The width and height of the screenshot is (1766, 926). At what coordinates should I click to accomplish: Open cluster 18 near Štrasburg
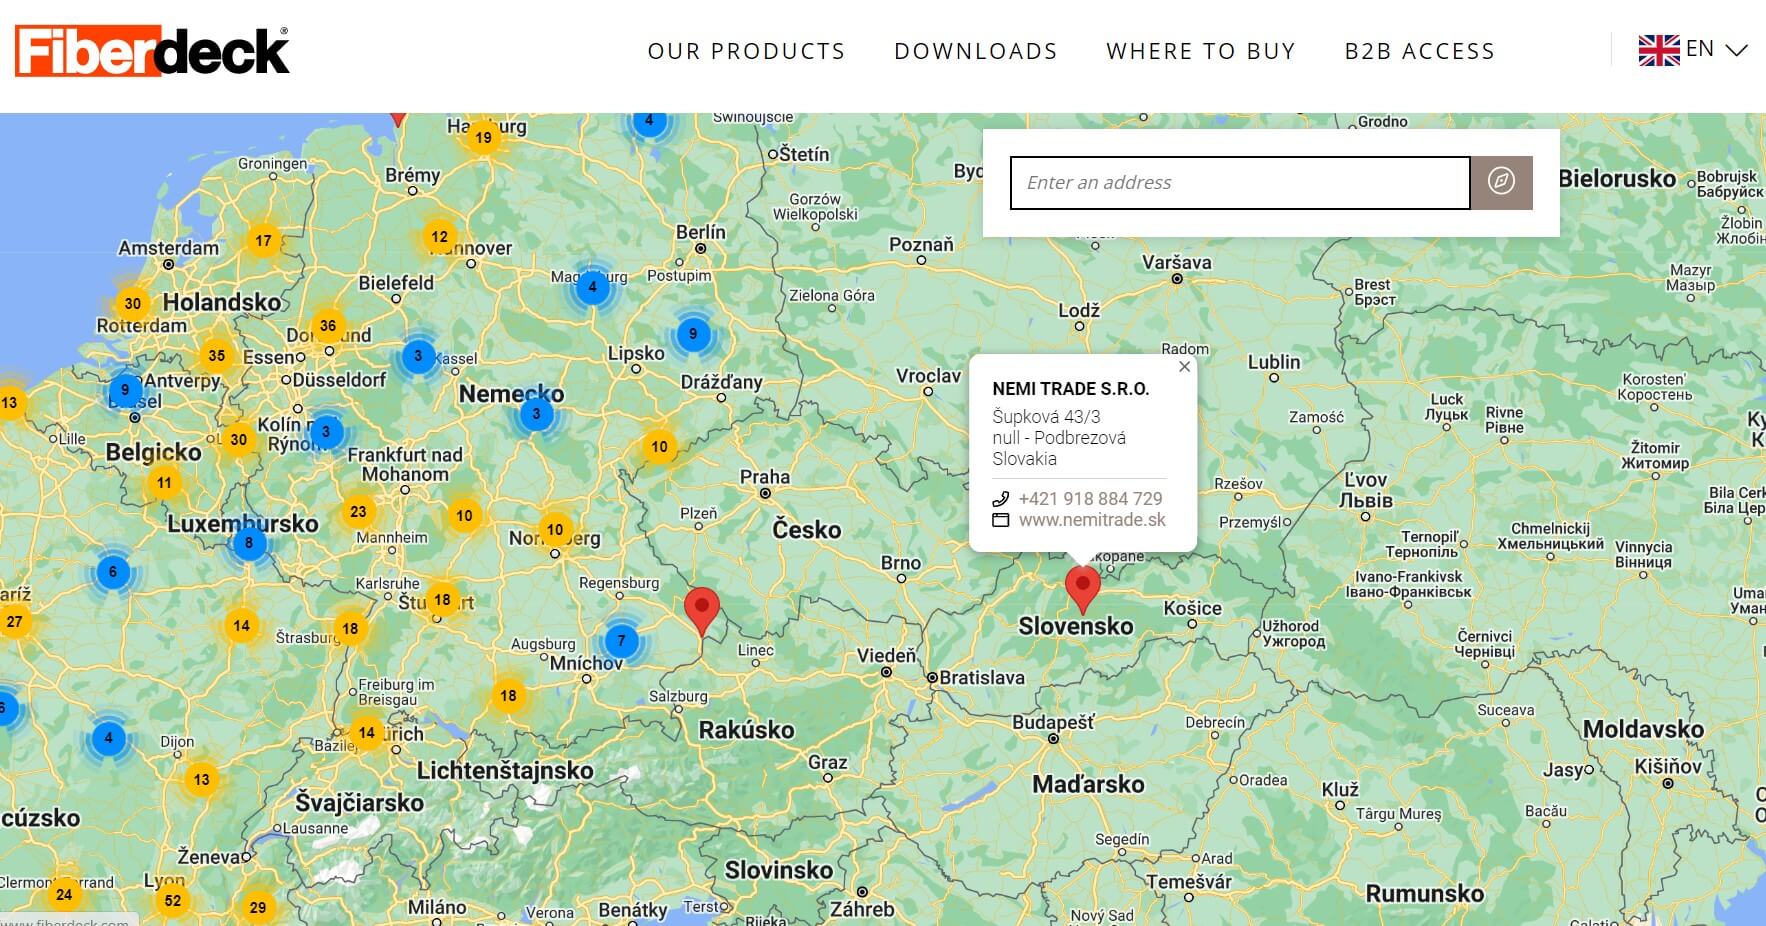pos(350,629)
